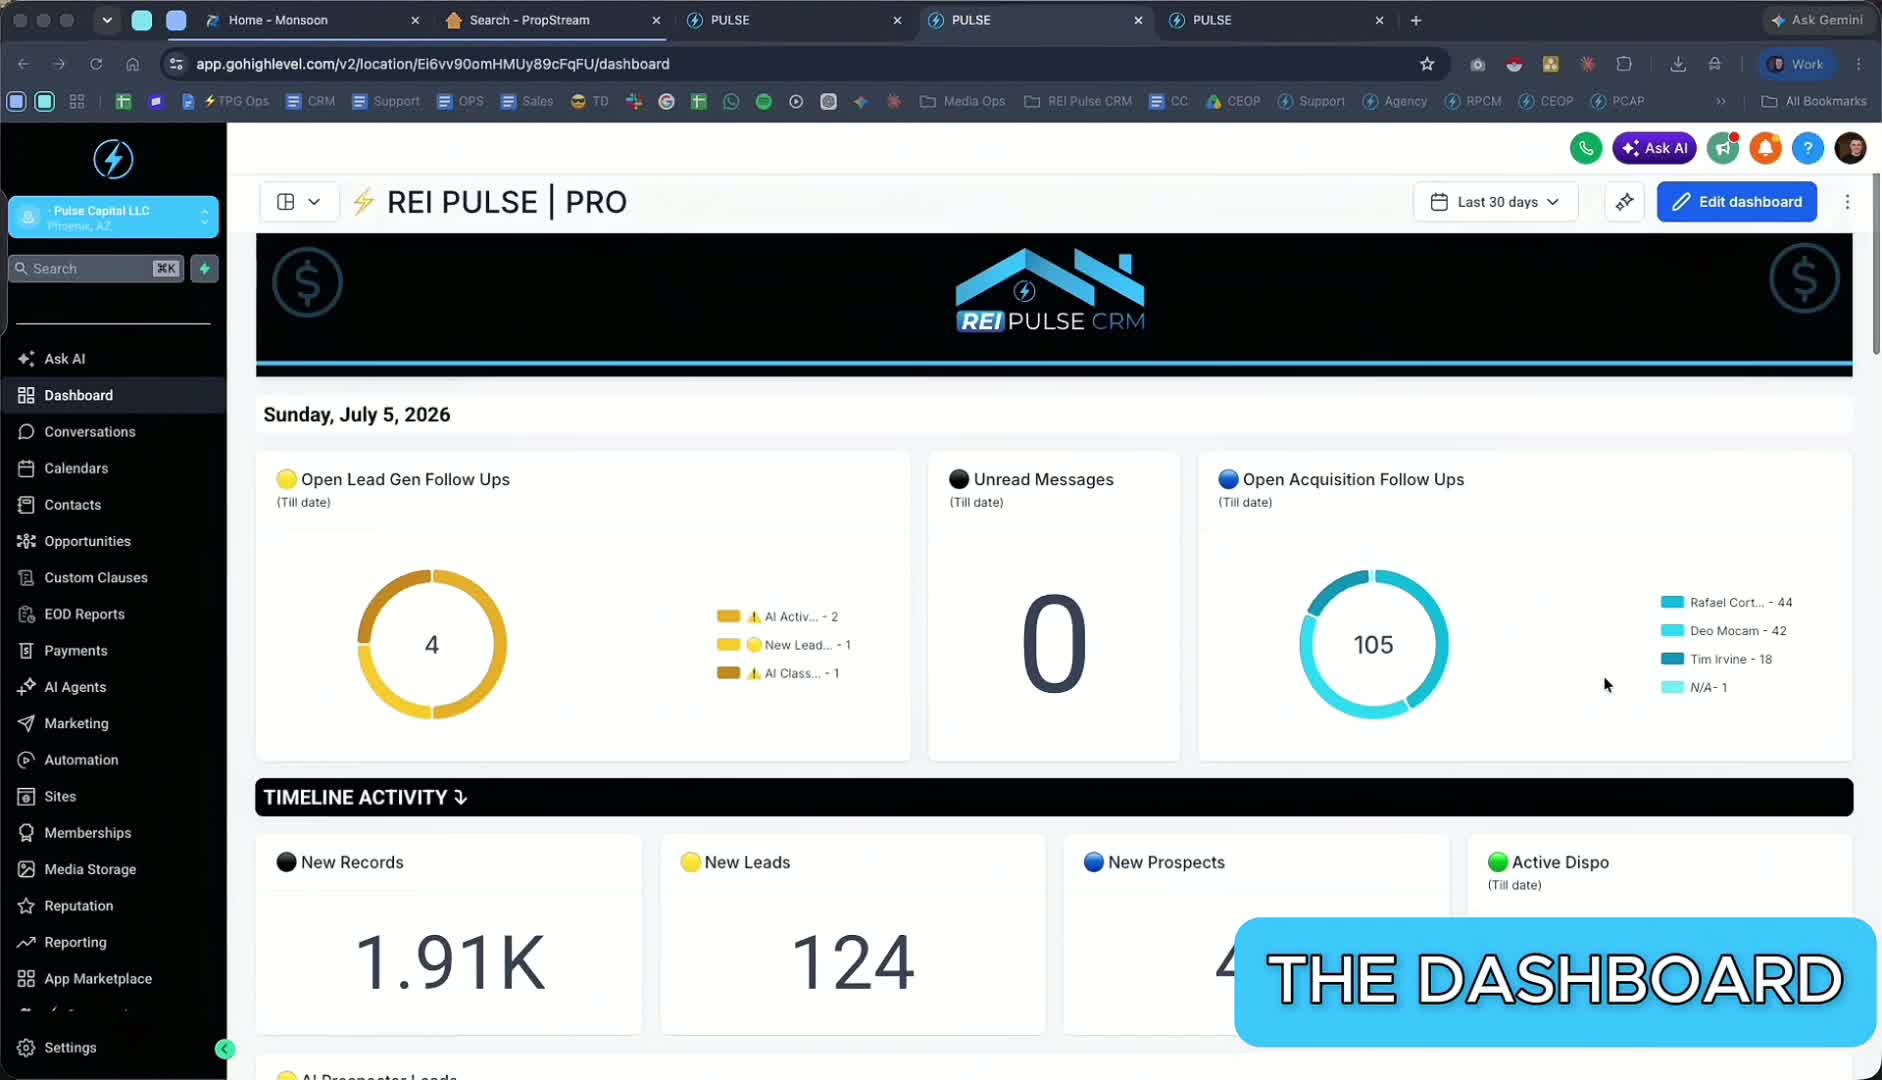Screen dimensions: 1882x1080
Task: Click the Reputation star icon
Action: (x=26, y=906)
